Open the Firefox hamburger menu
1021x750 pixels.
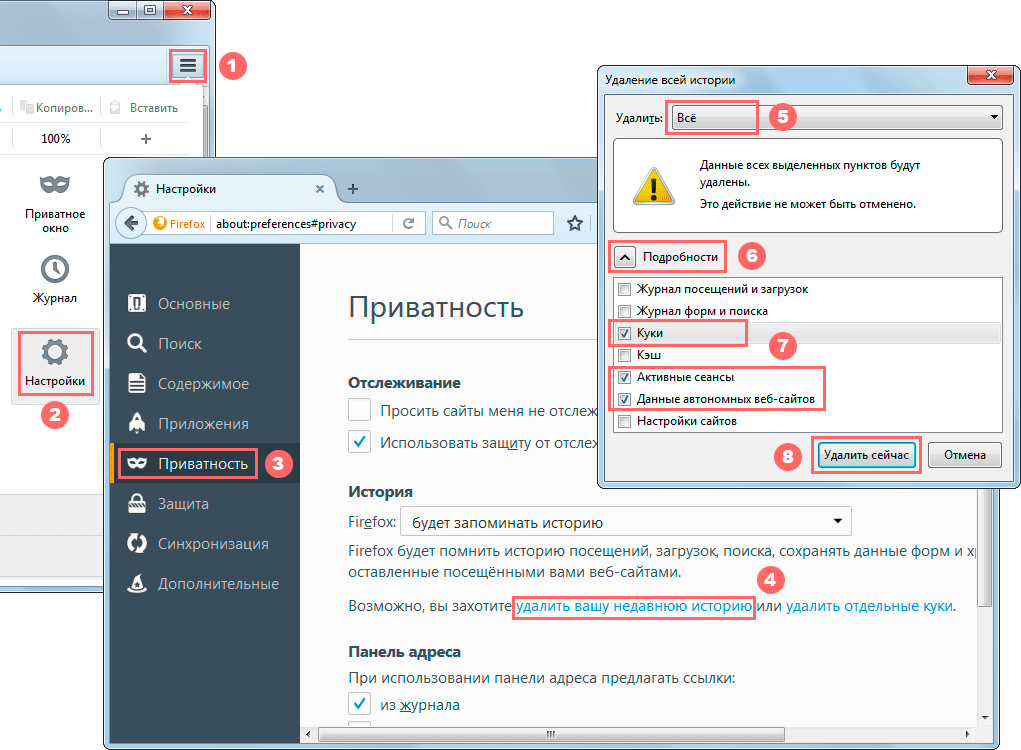[188, 65]
